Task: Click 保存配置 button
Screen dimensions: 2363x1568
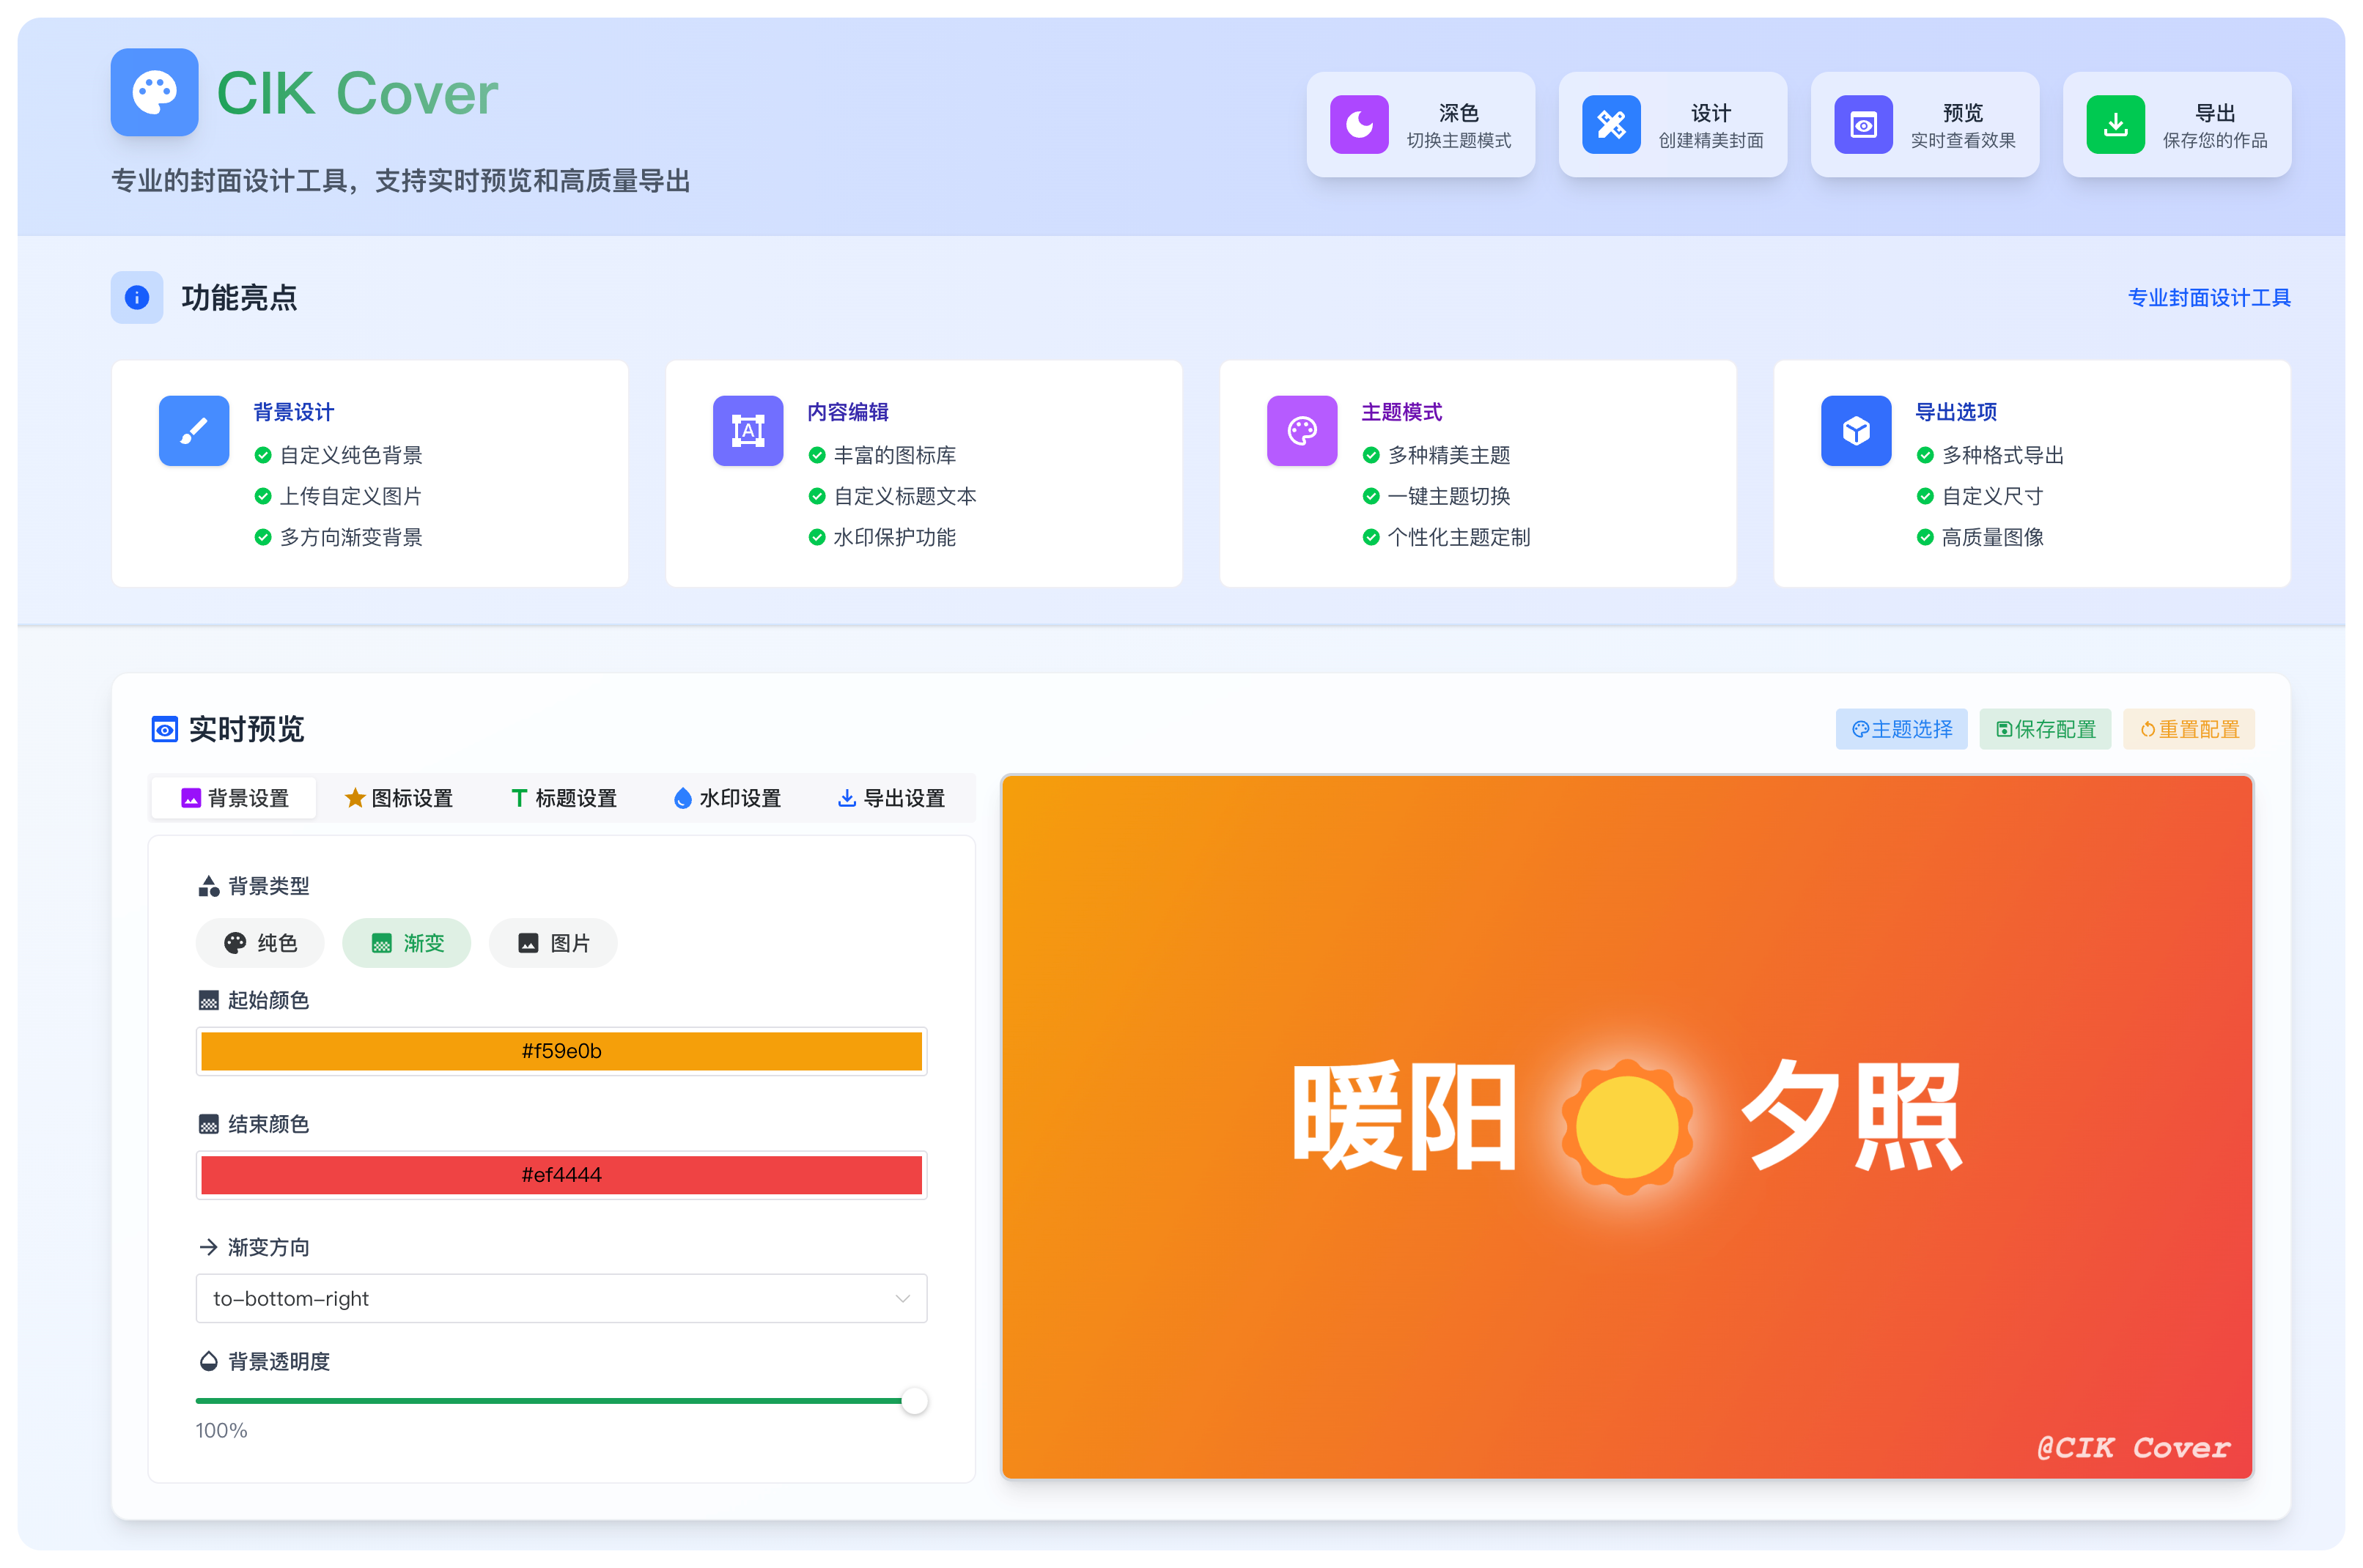Action: 2044,729
